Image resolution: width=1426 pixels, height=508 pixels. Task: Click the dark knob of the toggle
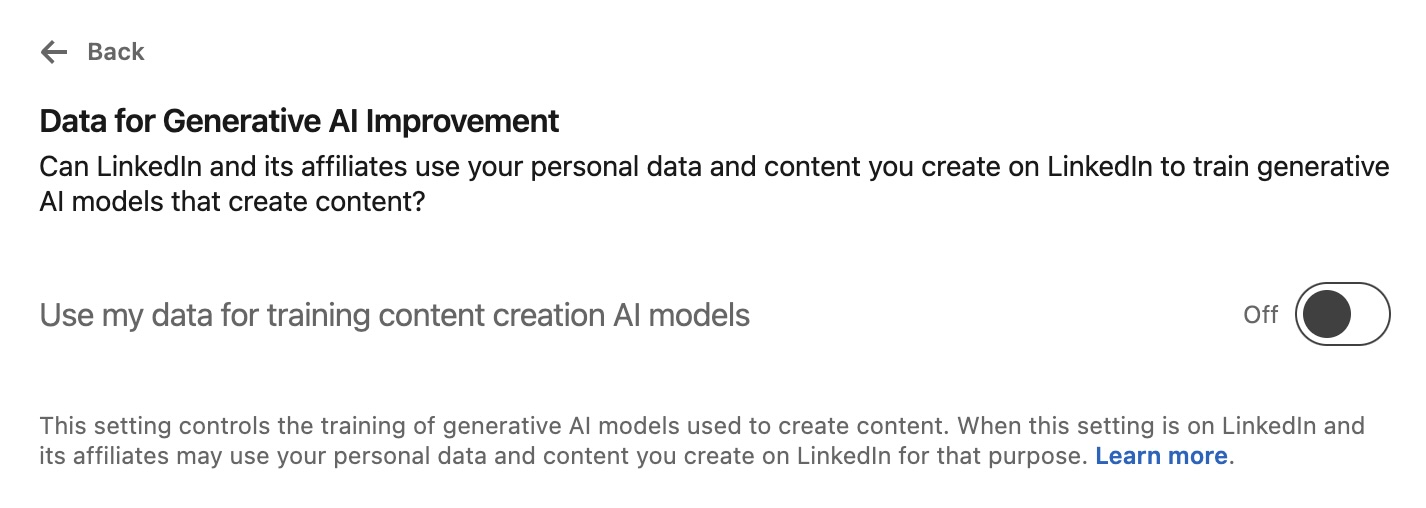click(1324, 315)
